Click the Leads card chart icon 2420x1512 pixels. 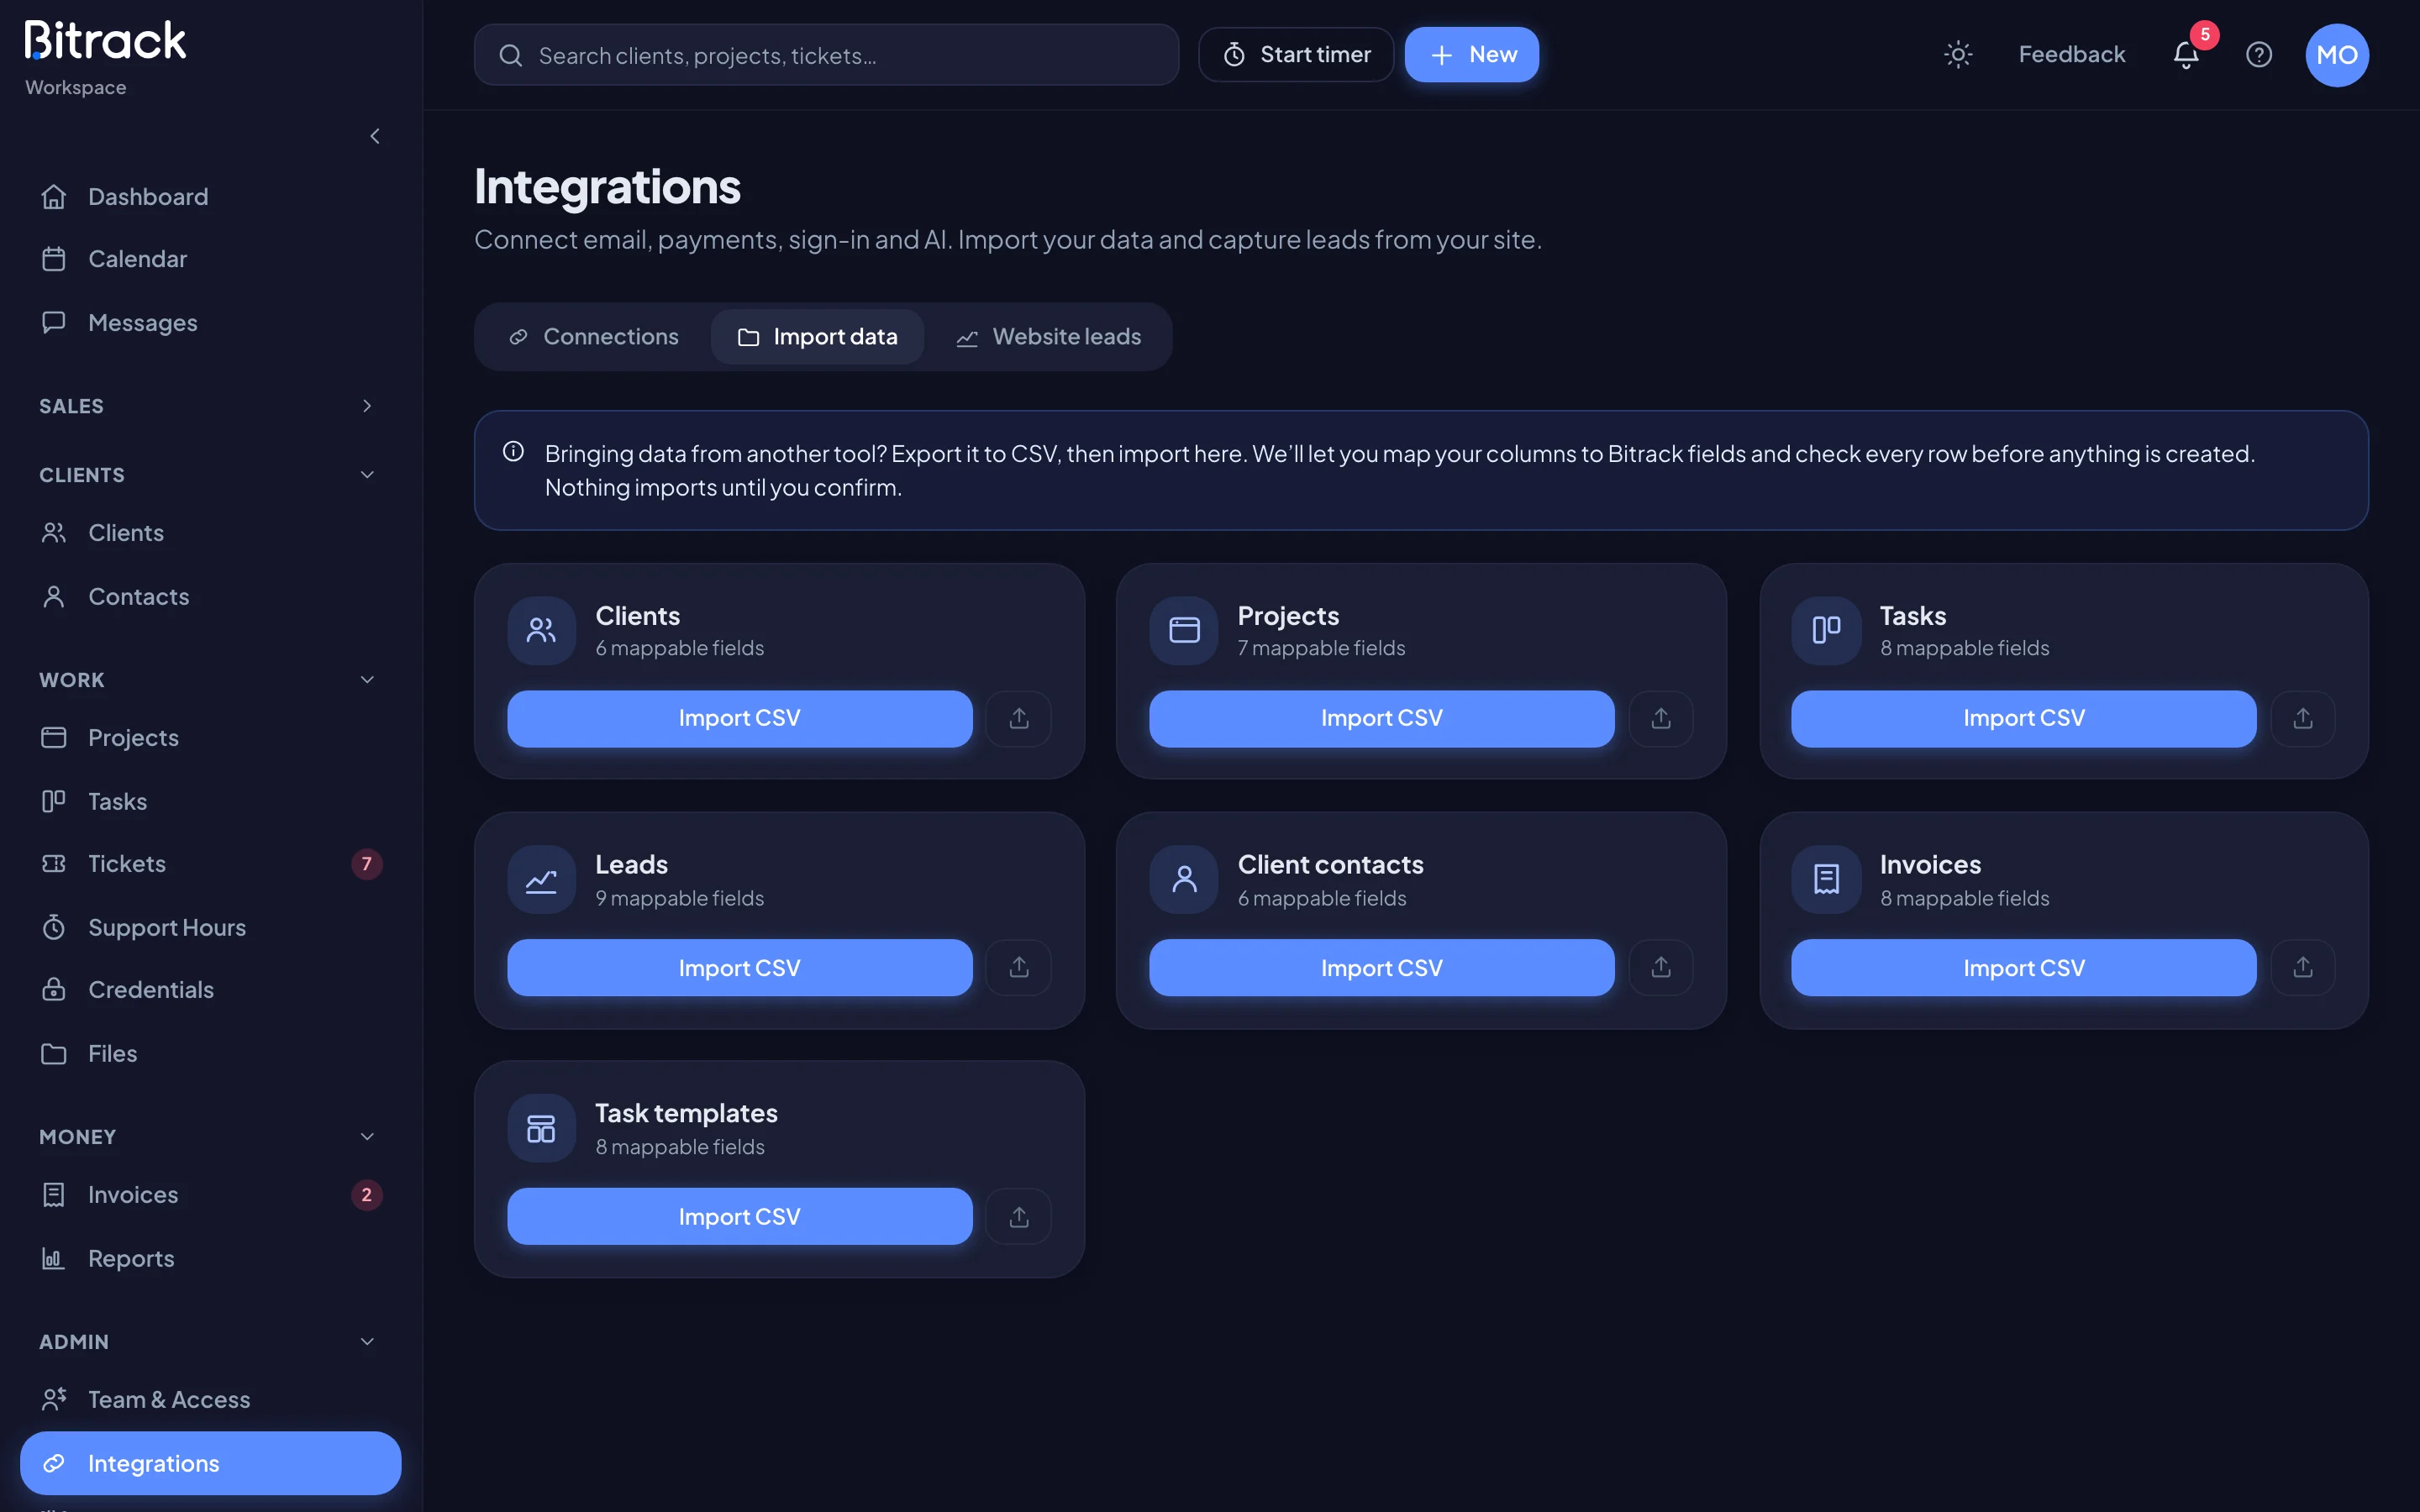coord(541,880)
